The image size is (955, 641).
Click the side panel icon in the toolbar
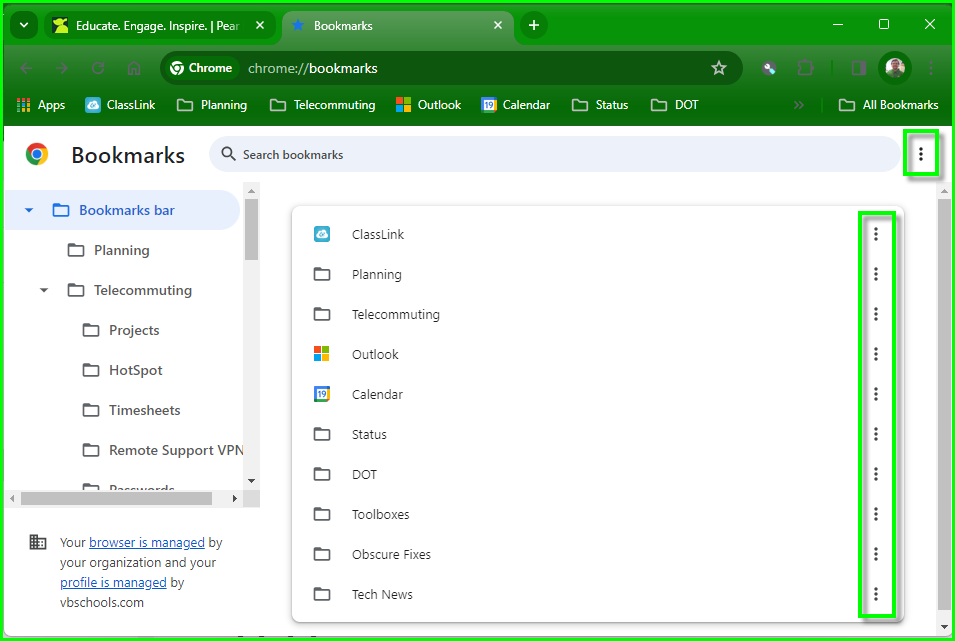click(857, 68)
